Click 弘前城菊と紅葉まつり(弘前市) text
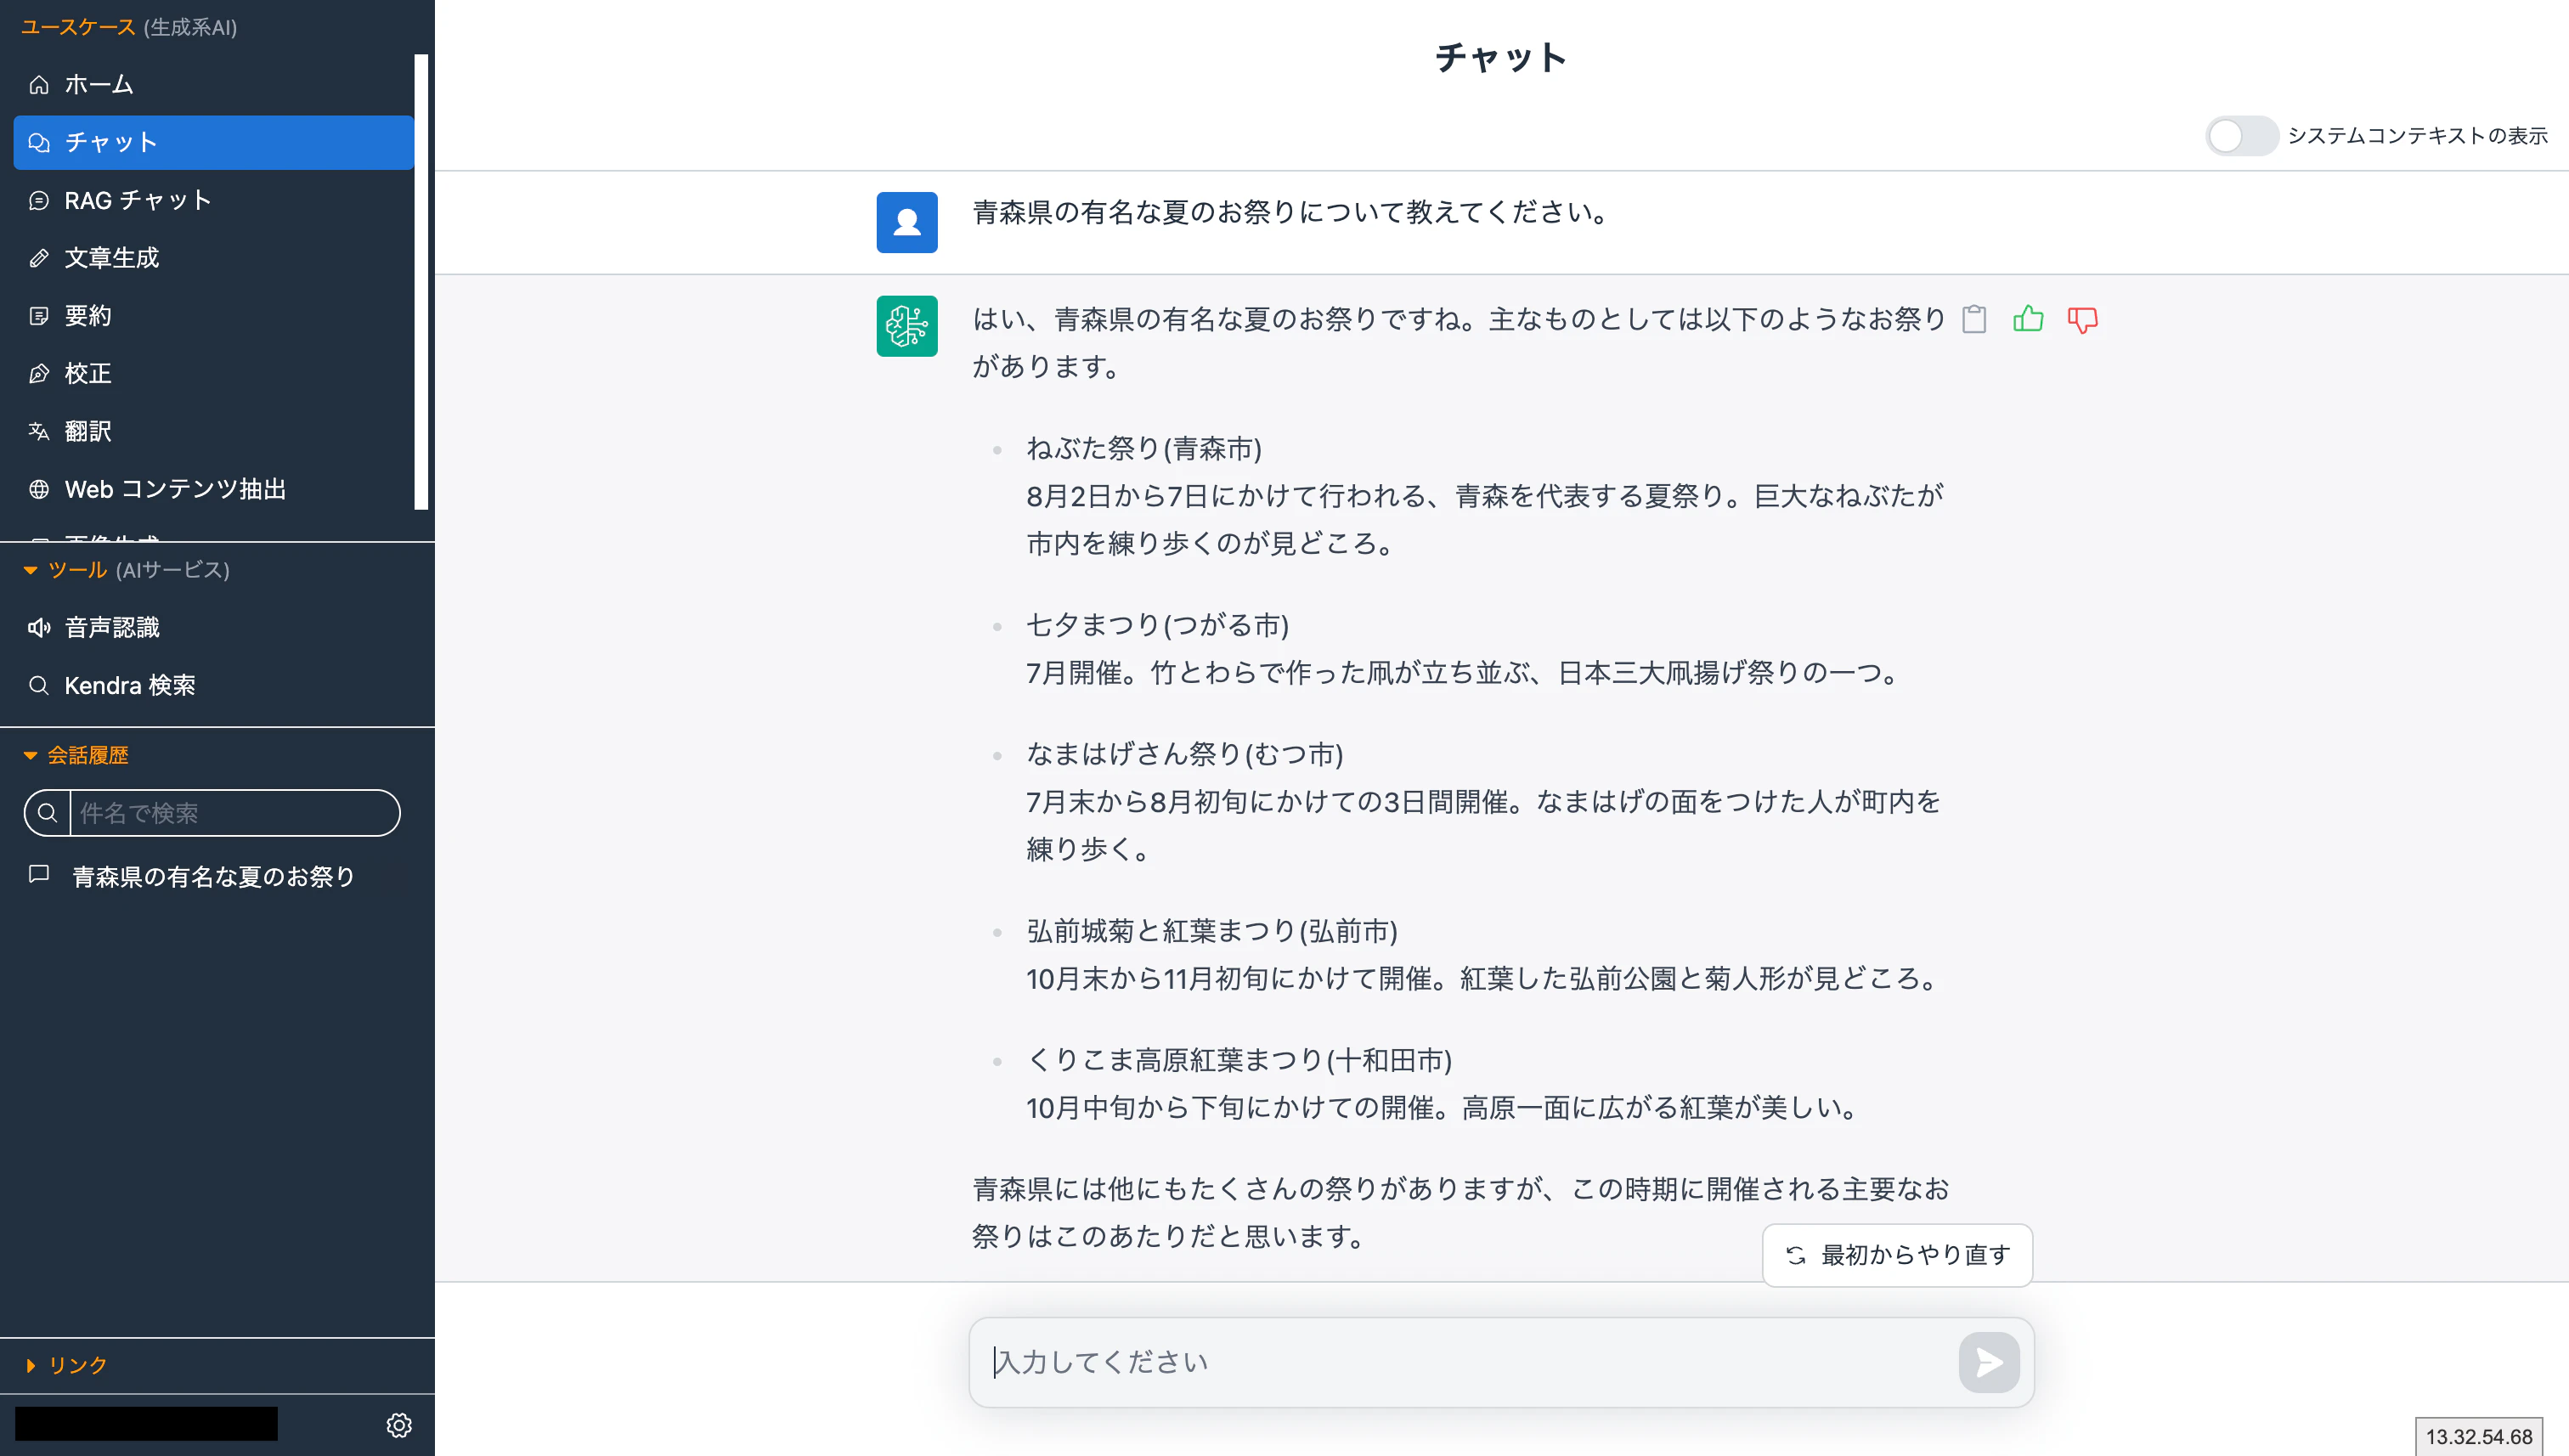 (x=1212, y=931)
